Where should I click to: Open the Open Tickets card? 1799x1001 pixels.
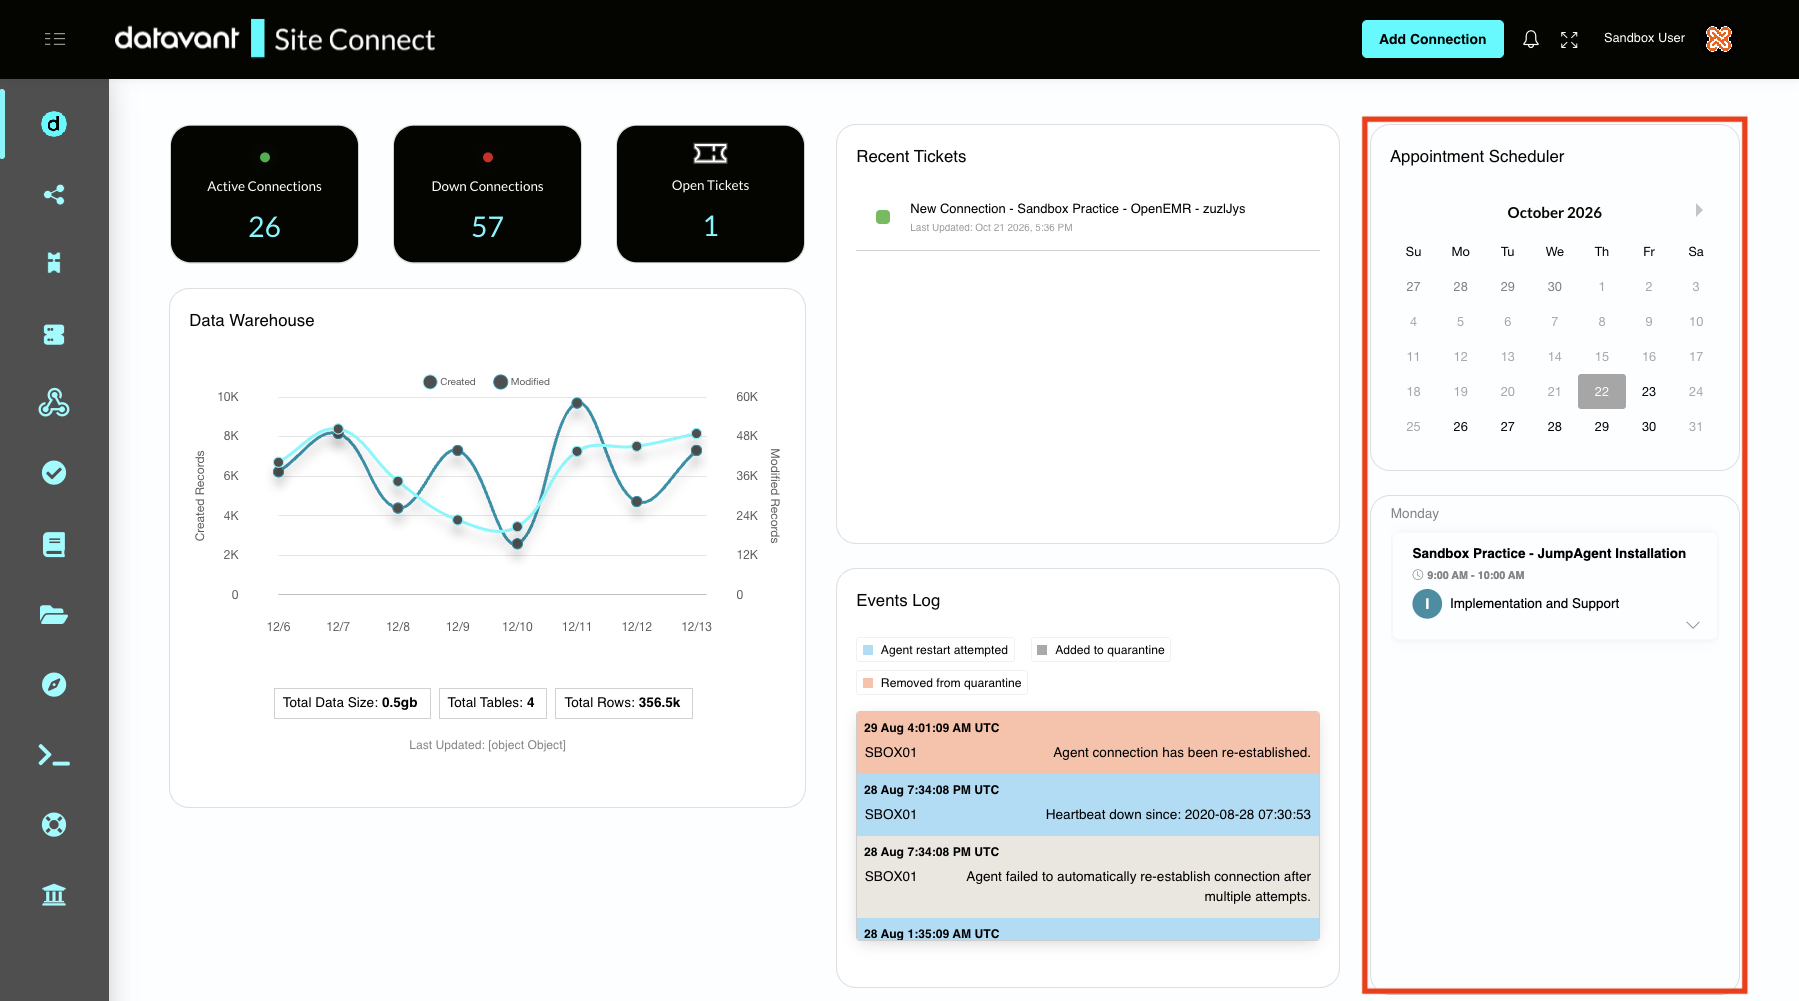(710, 194)
